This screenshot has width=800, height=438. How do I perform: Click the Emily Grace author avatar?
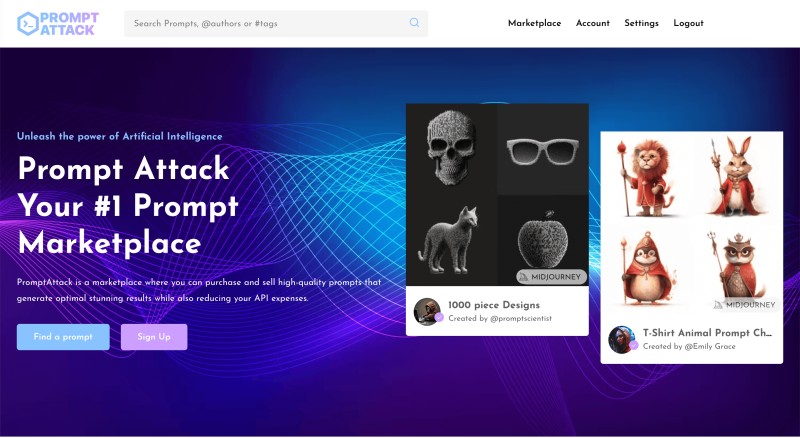622,339
